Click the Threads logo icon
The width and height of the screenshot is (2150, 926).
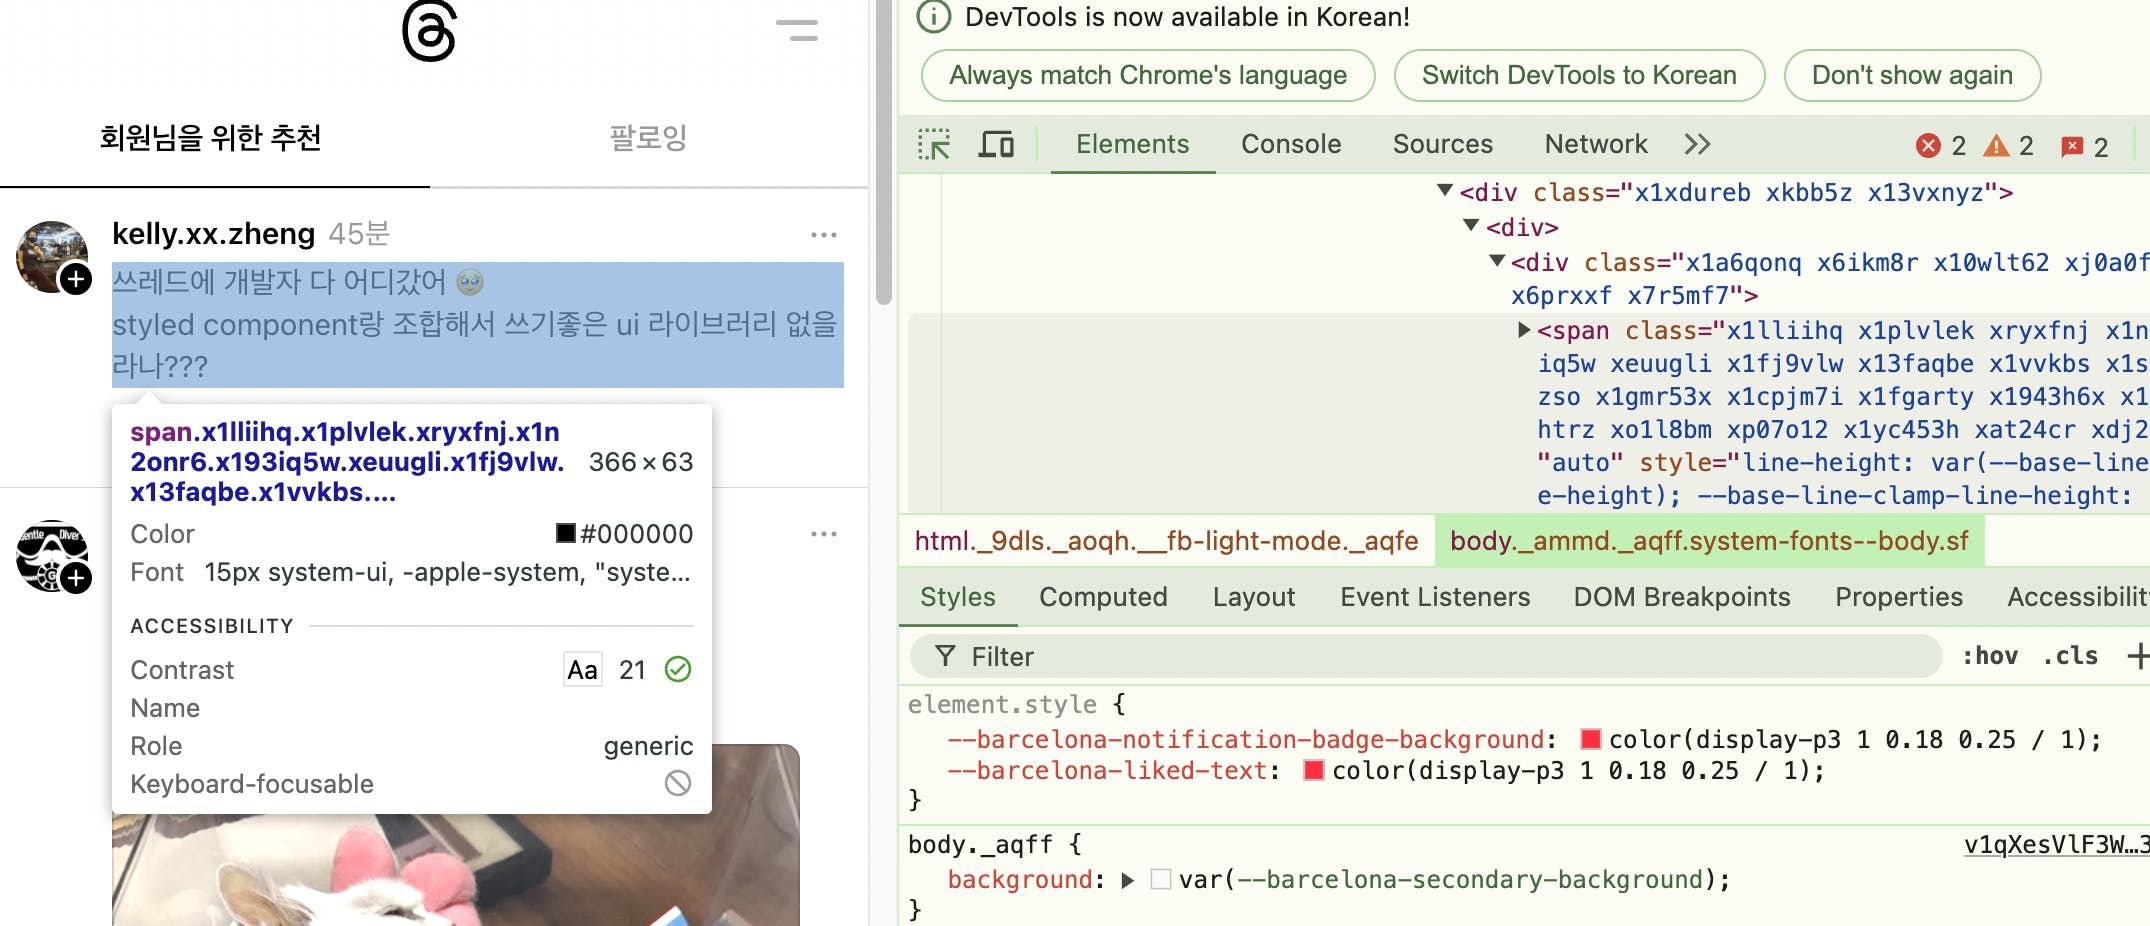tap(429, 30)
